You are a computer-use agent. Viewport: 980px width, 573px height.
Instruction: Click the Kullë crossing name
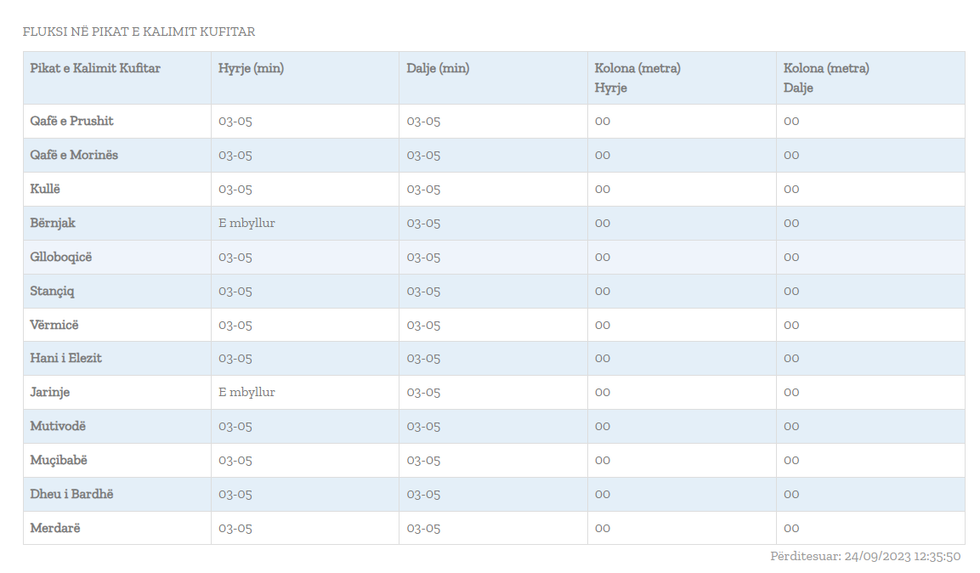click(x=45, y=189)
